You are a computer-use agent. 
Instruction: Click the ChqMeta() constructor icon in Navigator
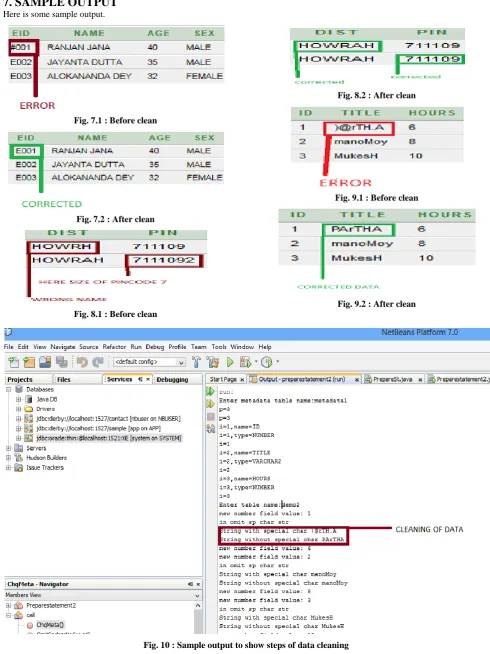[30, 625]
